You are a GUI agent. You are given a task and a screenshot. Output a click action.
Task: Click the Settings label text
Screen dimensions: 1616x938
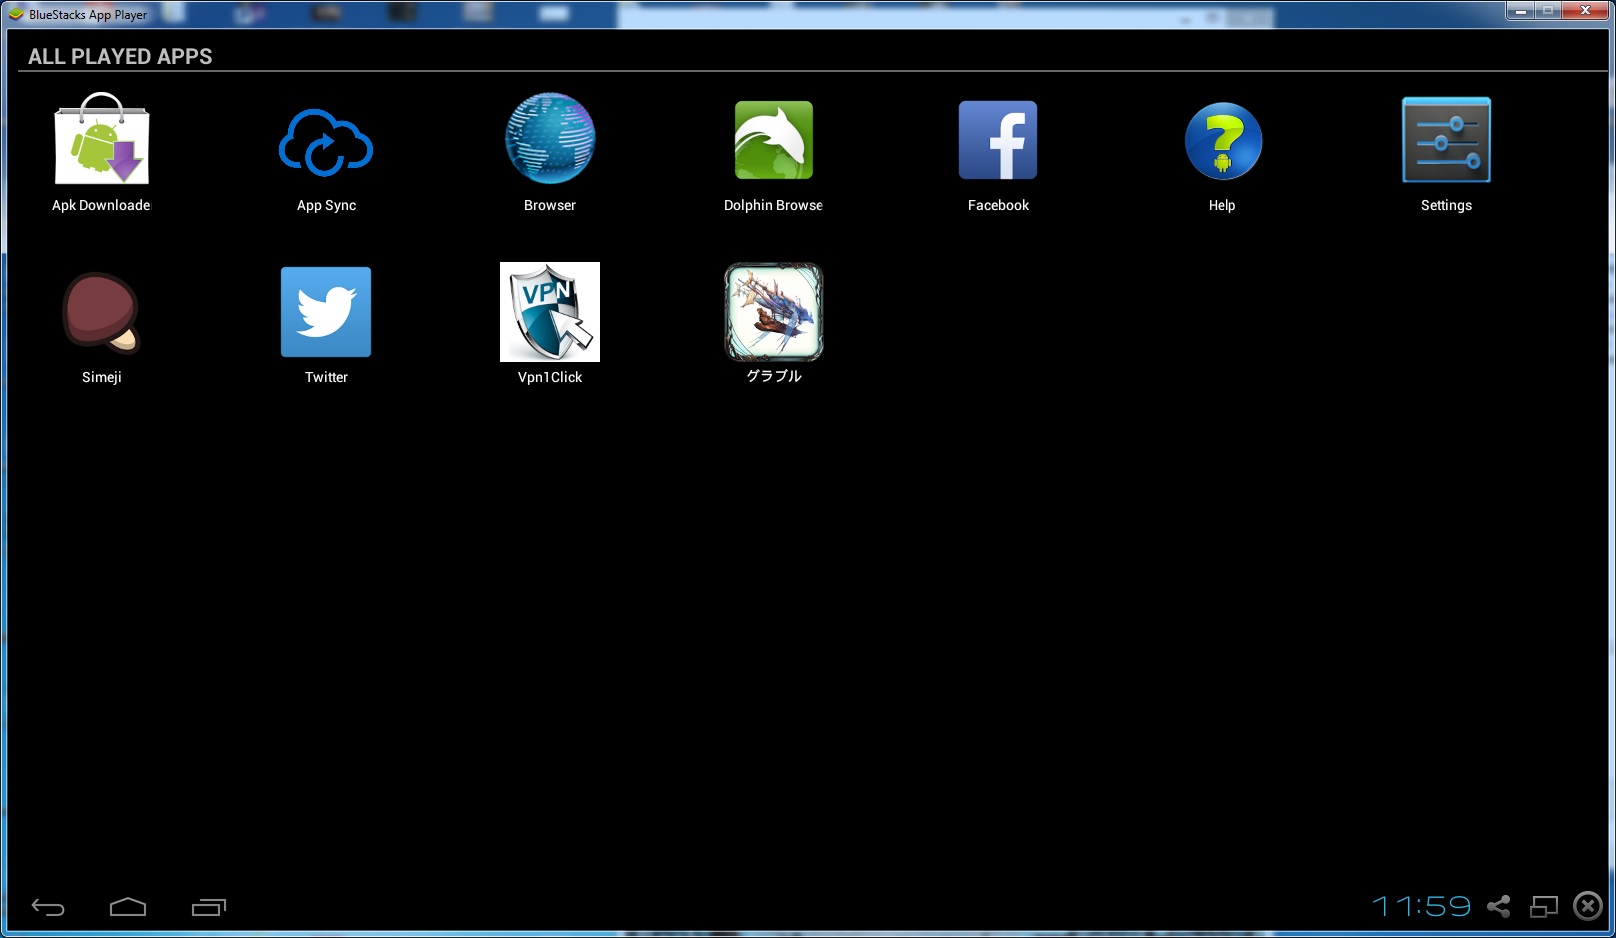point(1446,206)
